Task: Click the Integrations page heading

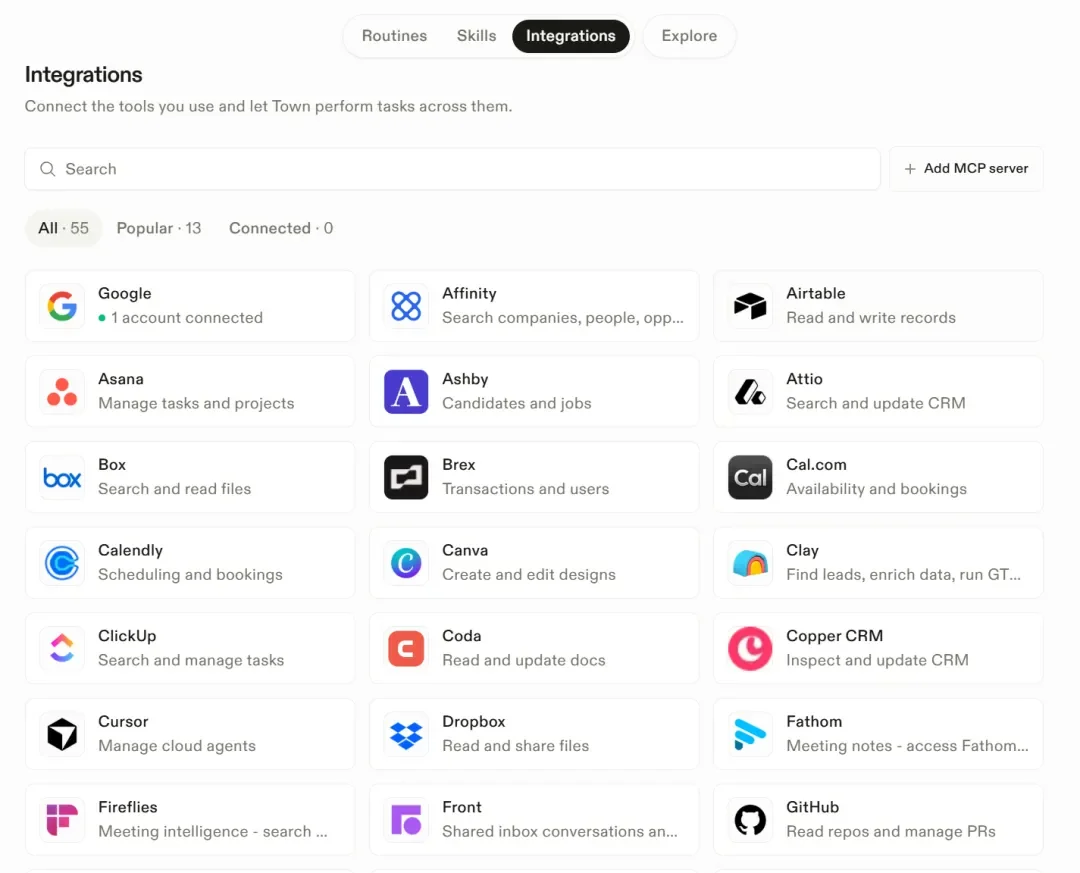Action: pyautogui.click(x=83, y=74)
